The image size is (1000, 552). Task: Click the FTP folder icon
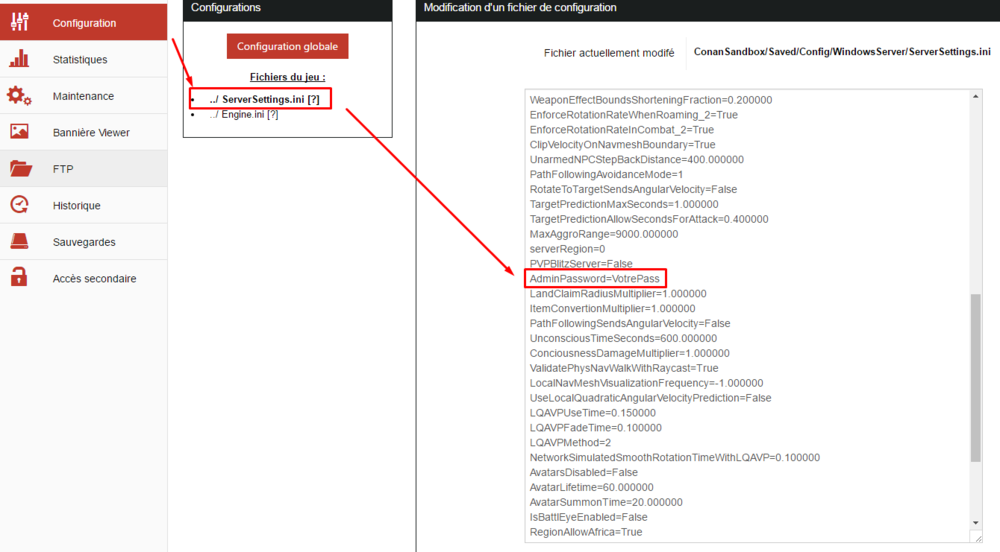[x=20, y=169]
